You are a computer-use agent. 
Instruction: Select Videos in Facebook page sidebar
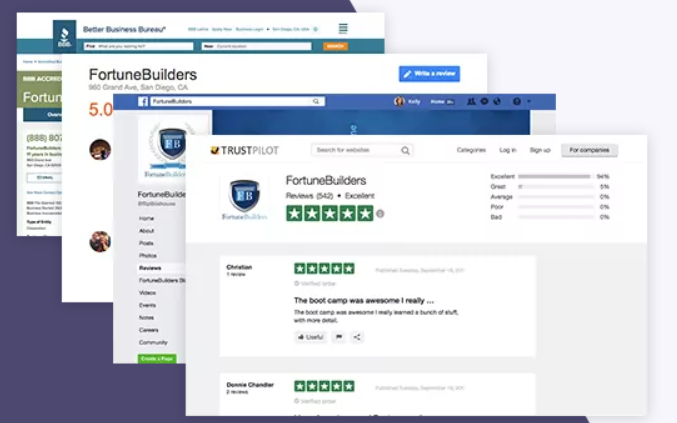[x=147, y=293]
